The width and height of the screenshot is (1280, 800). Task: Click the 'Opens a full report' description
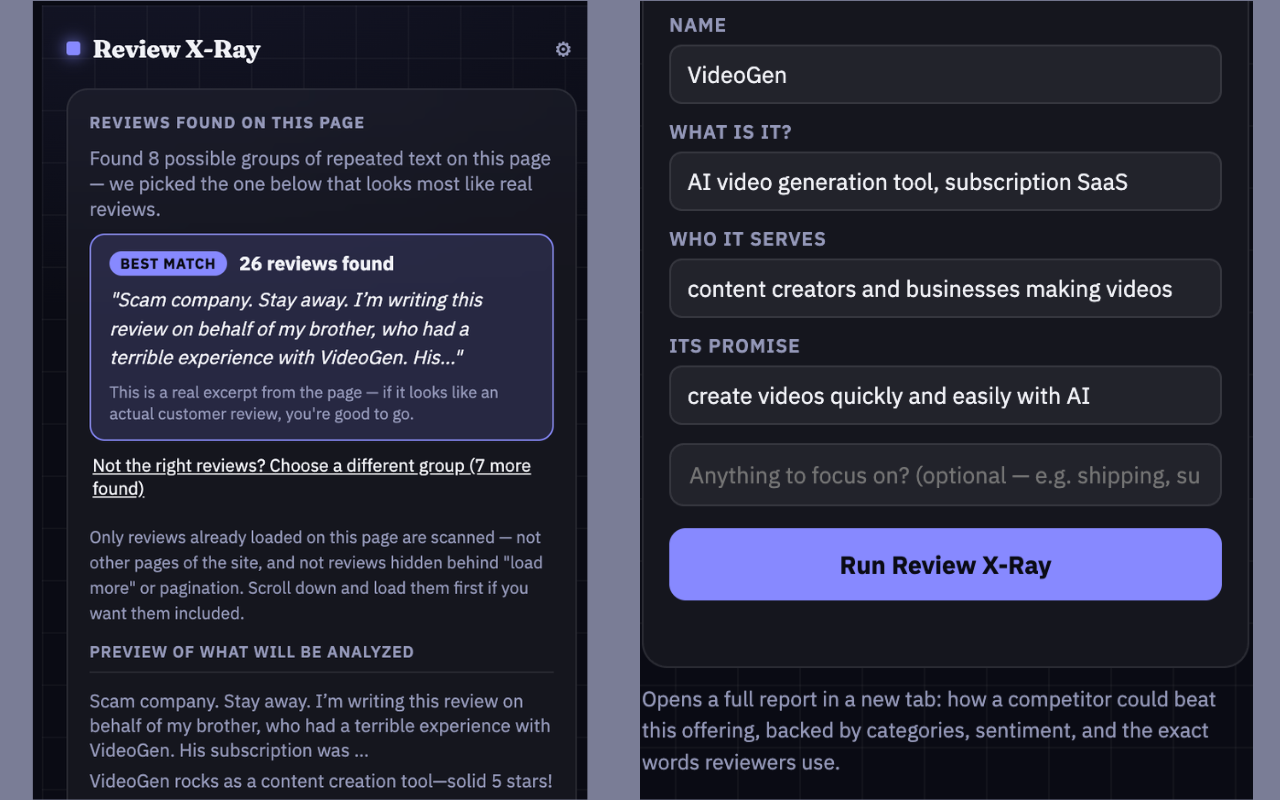pyautogui.click(x=929, y=730)
